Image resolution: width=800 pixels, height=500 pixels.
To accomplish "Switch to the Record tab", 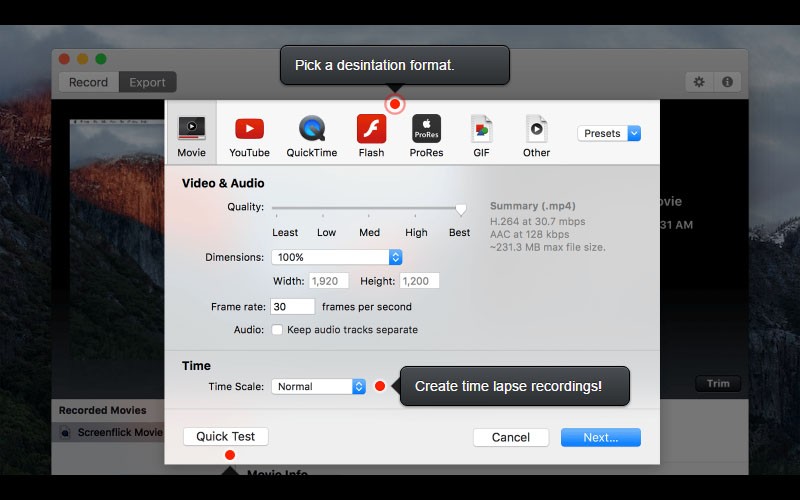I will pyautogui.click(x=89, y=82).
